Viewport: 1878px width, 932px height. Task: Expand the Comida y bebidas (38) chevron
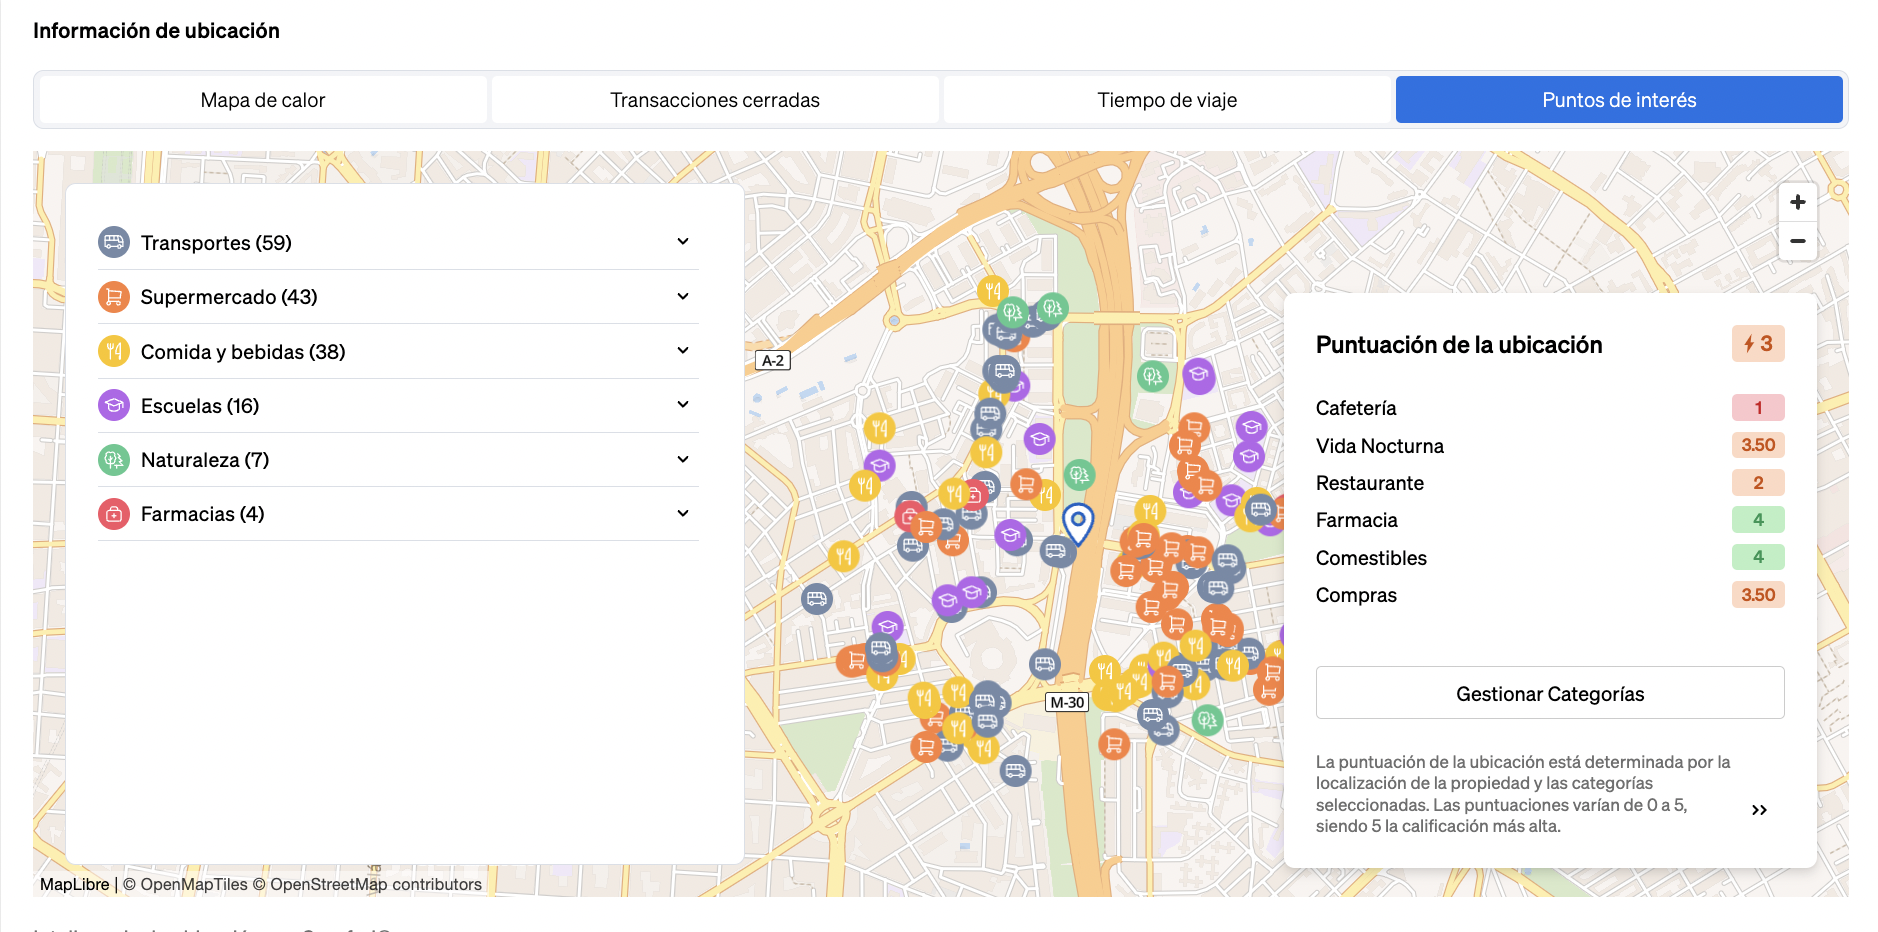[683, 351]
